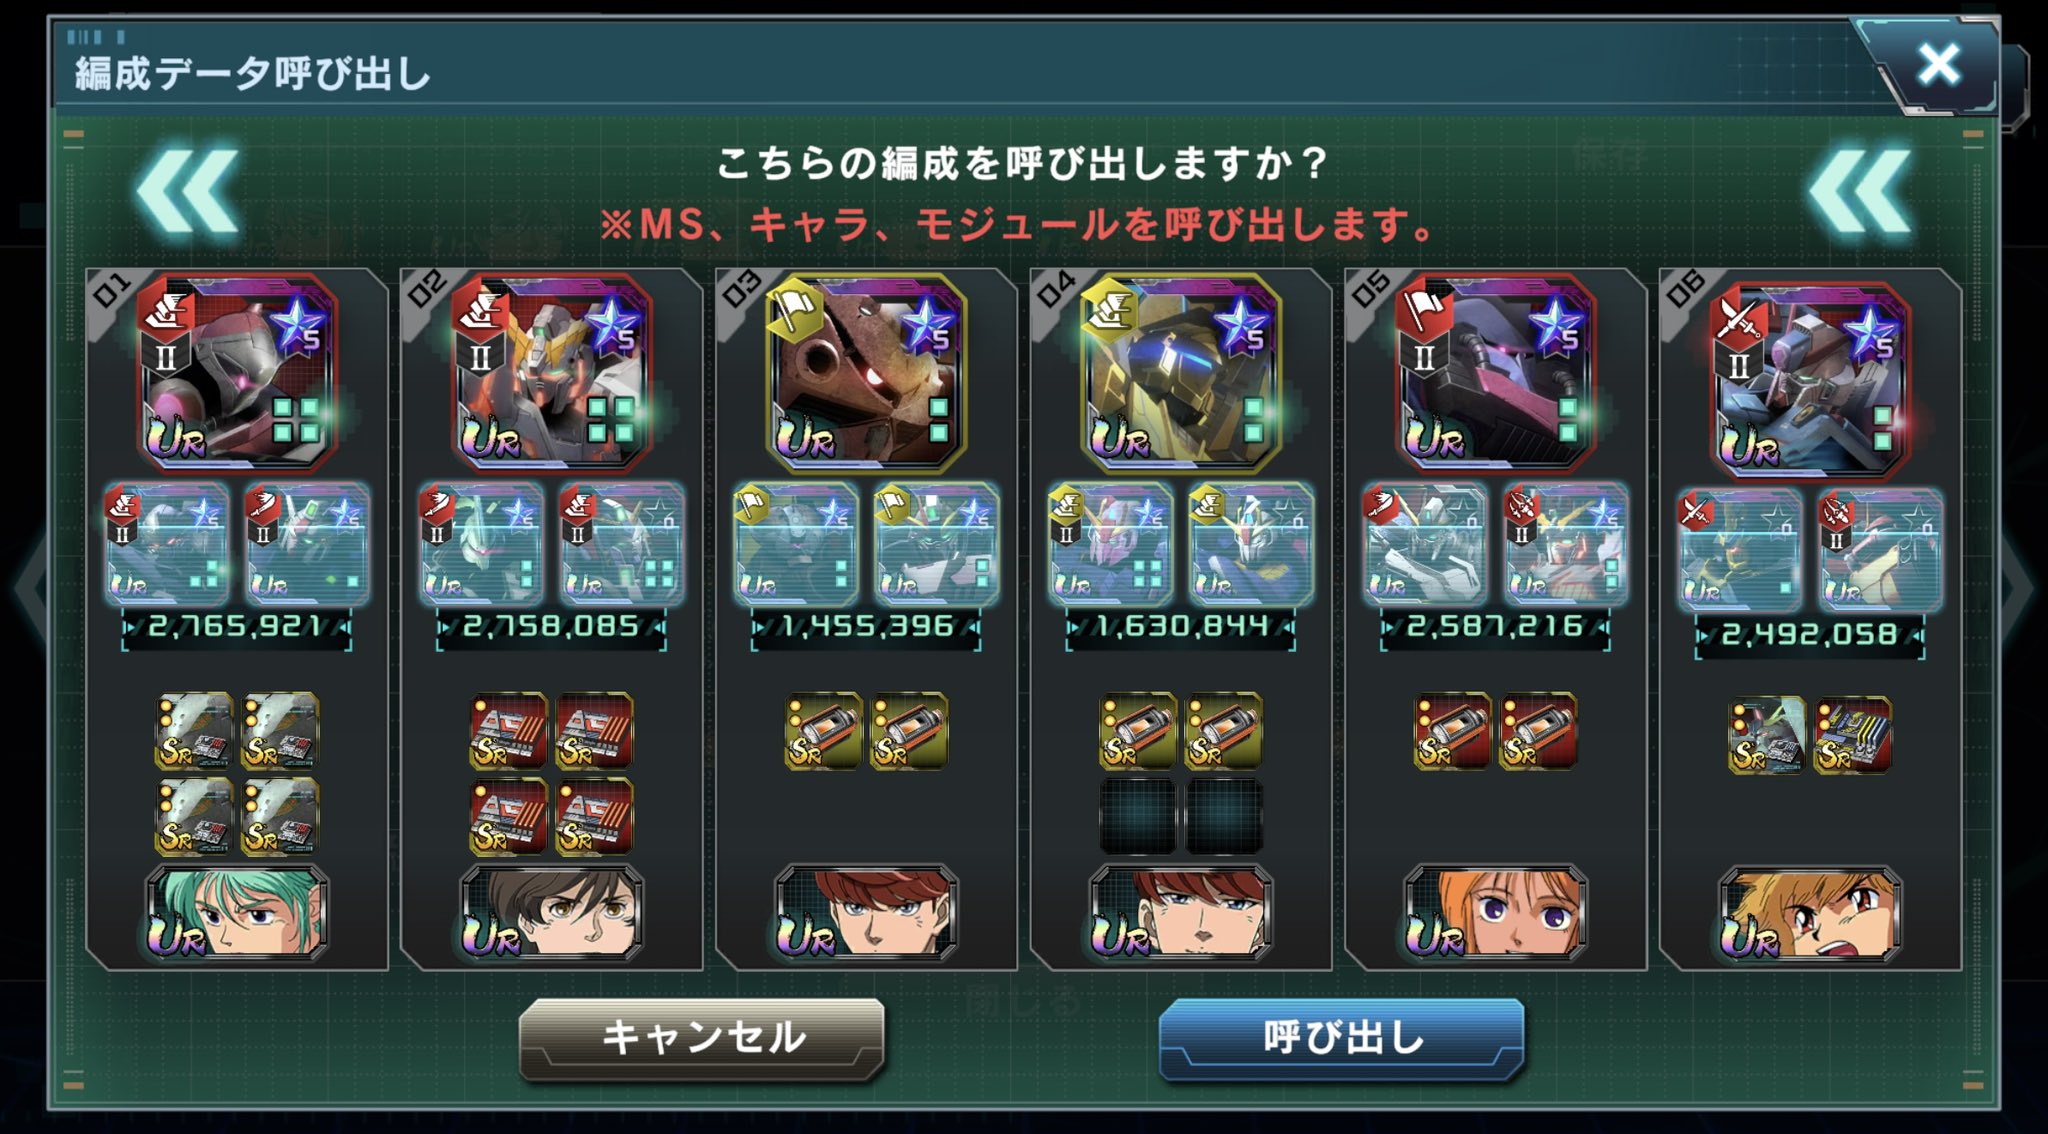Image resolution: width=2048 pixels, height=1134 pixels.
Task: Tap the left double-chevron arrow
Action: pos(188,192)
